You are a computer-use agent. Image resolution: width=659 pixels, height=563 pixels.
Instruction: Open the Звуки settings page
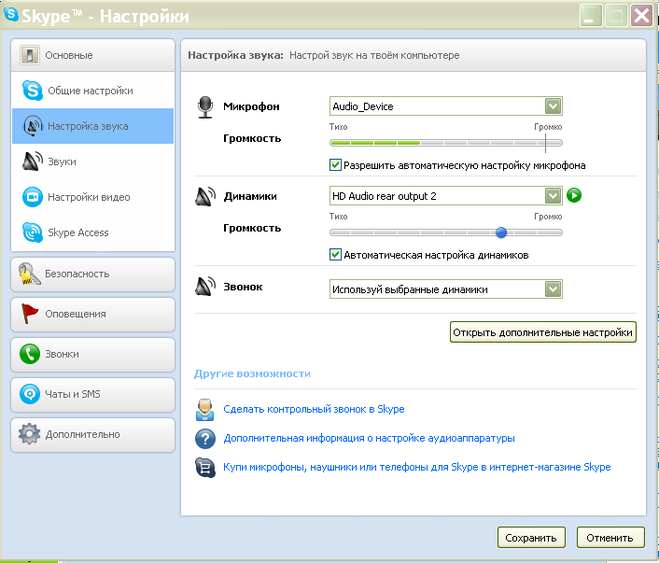93,161
